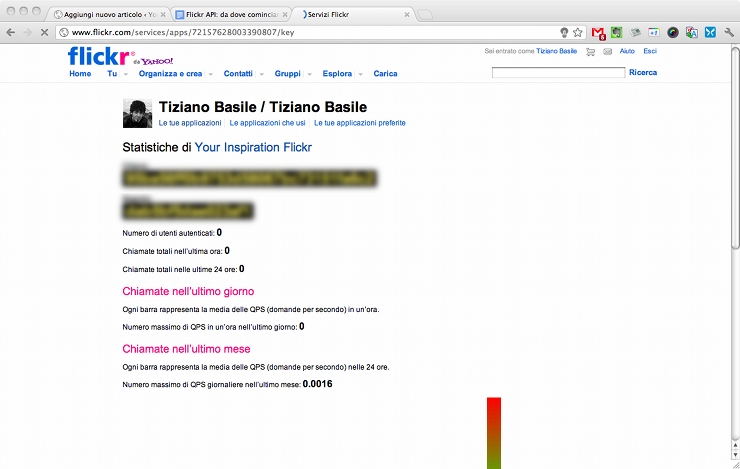
Task: Open Contatti in navigation
Action: 238,74
